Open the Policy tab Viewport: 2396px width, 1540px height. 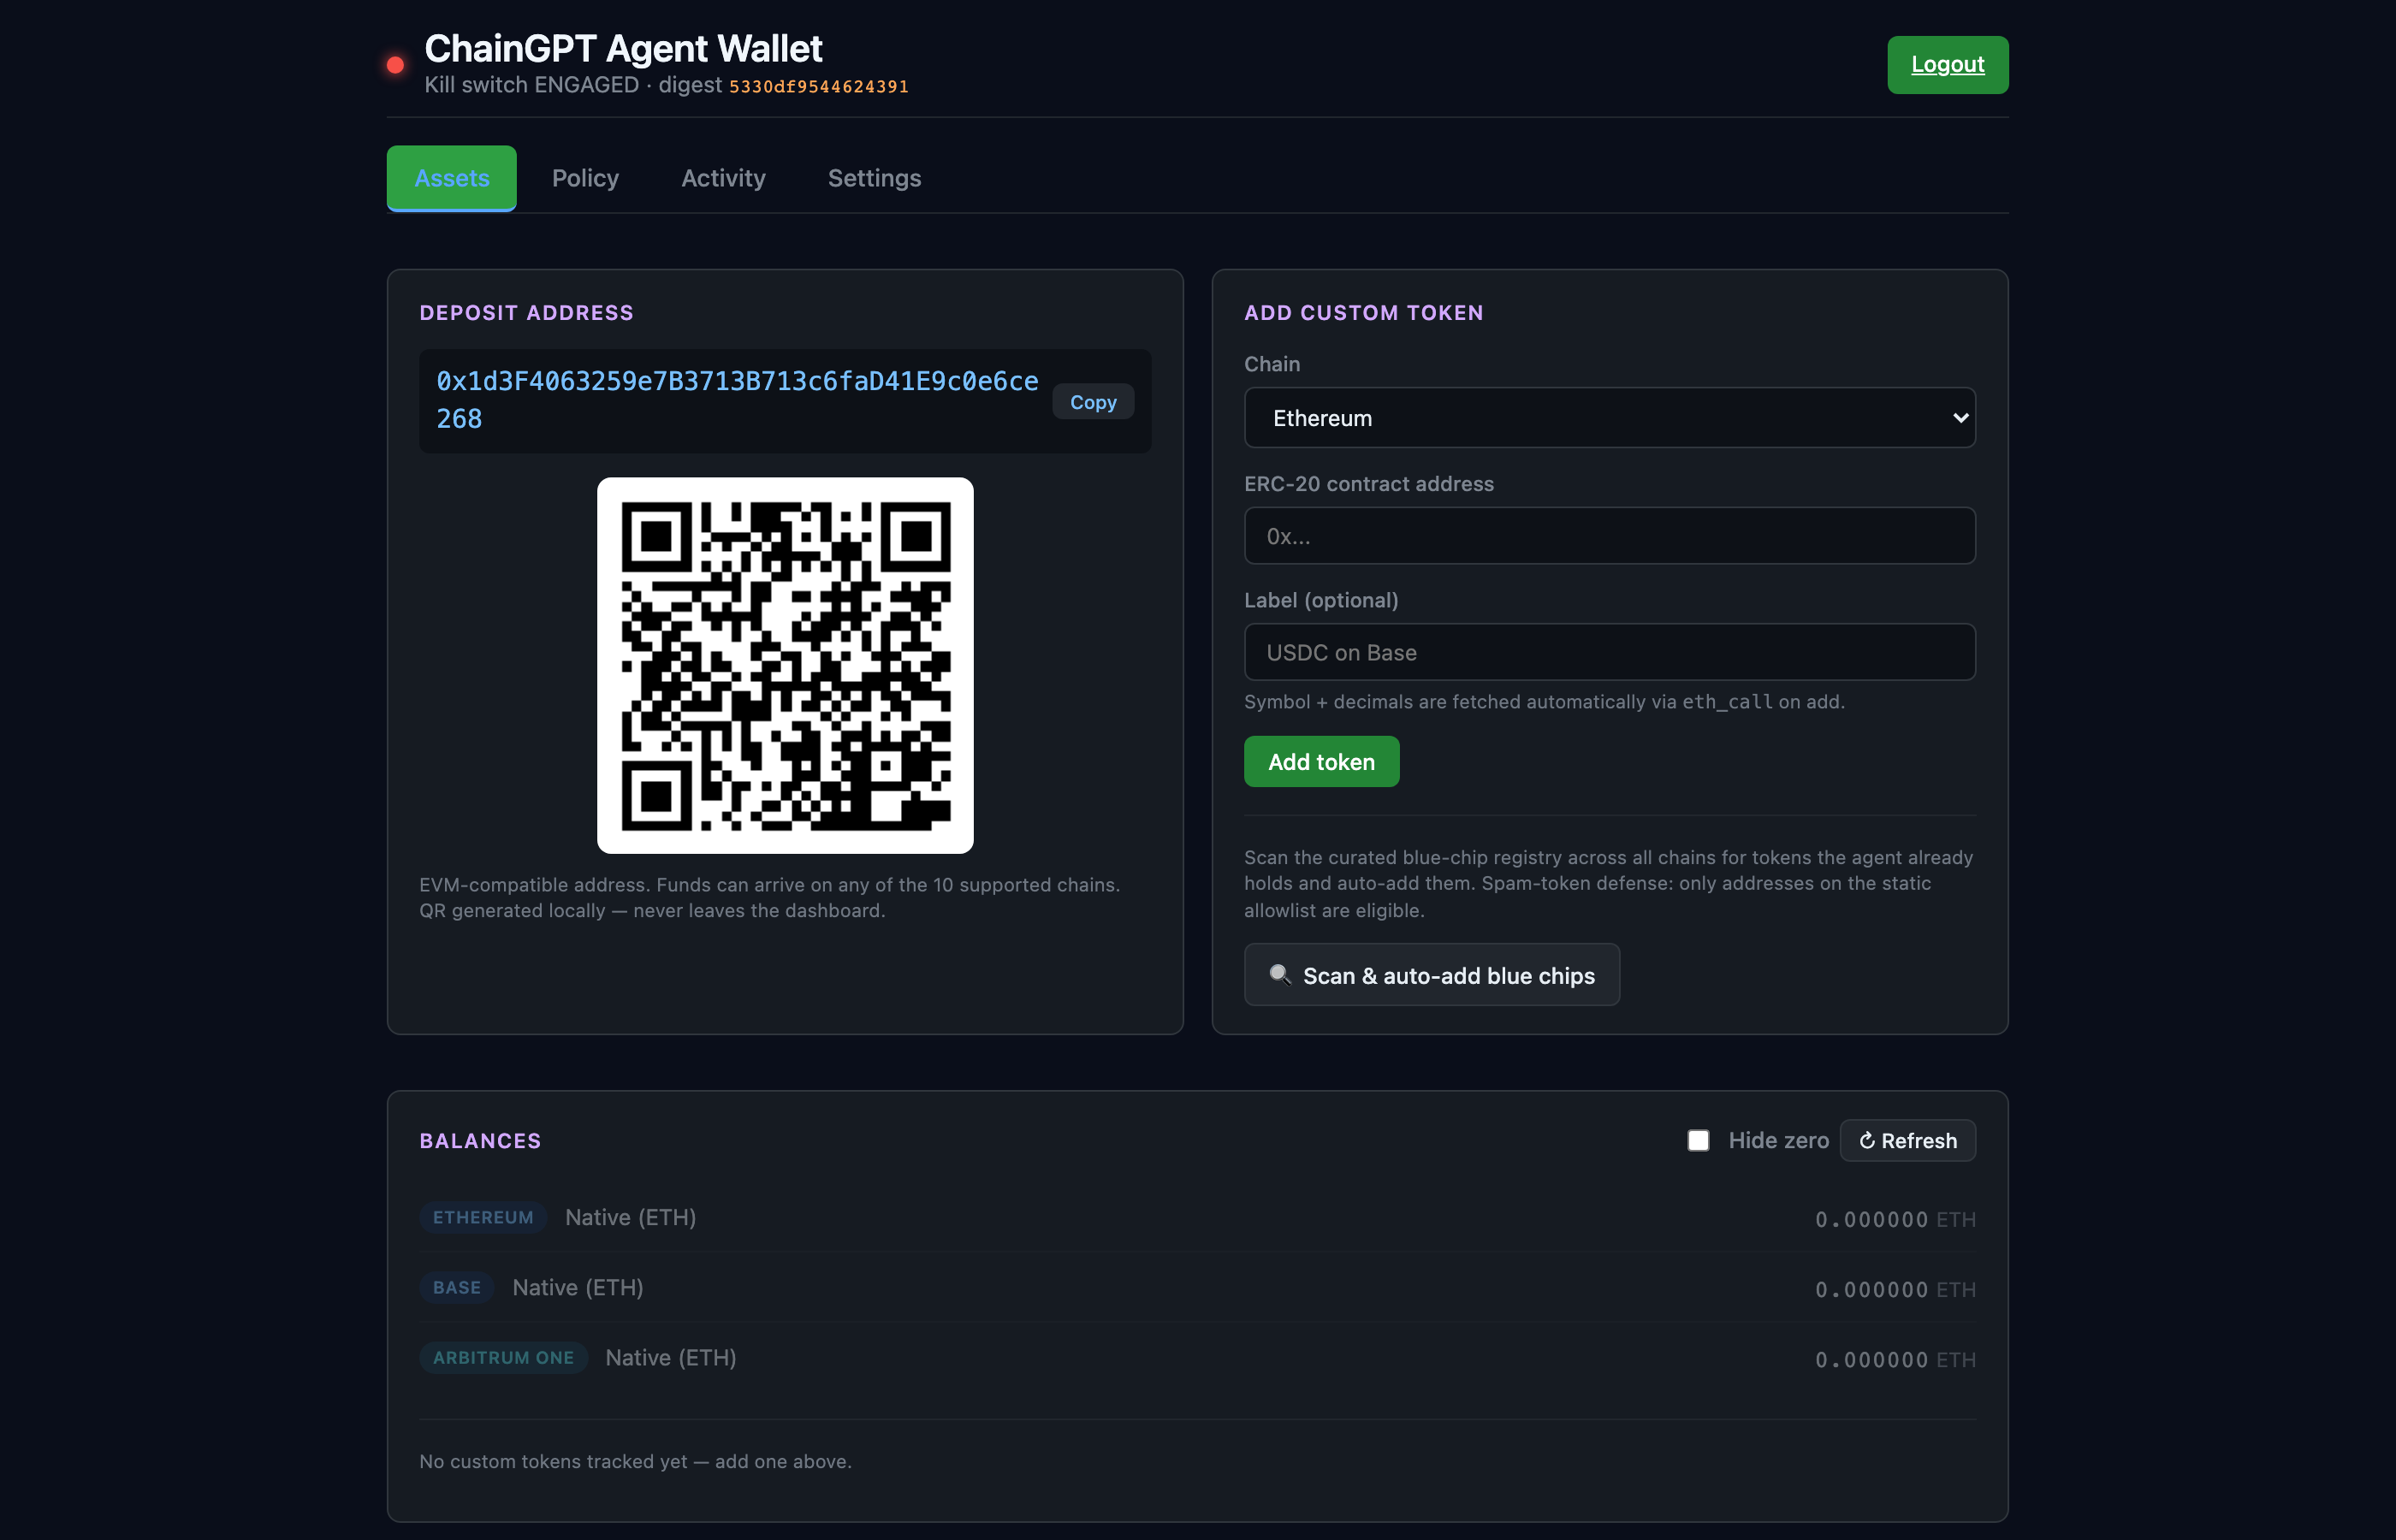click(x=585, y=178)
